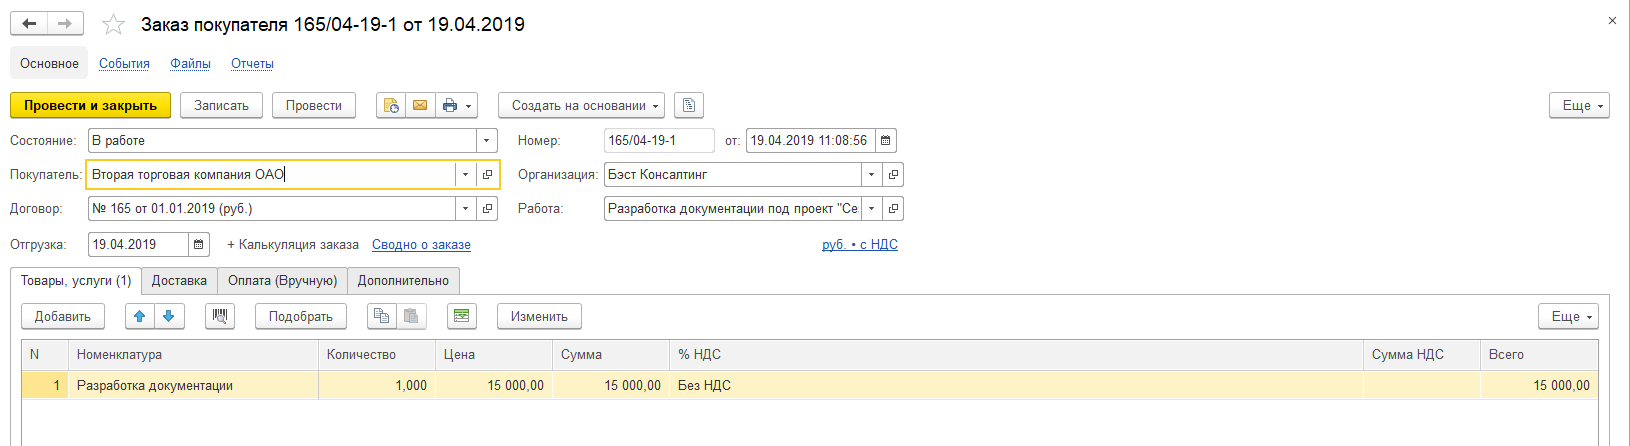Click the Количество column header

coord(377,355)
